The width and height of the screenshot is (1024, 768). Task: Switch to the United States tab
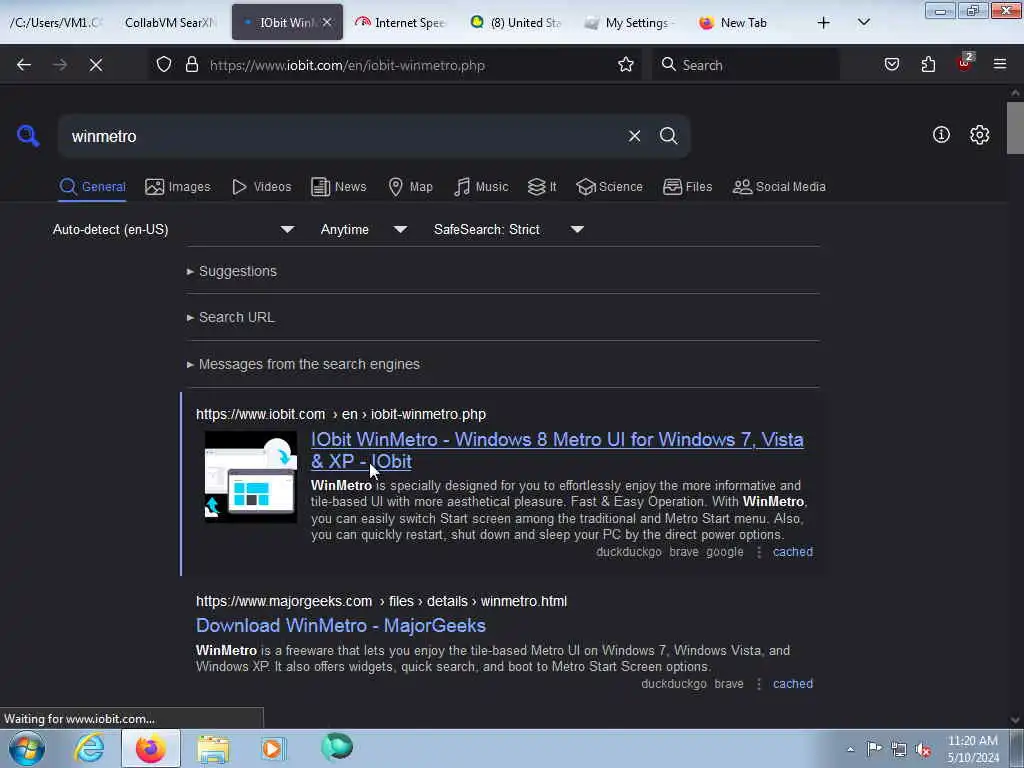pyautogui.click(x=516, y=23)
